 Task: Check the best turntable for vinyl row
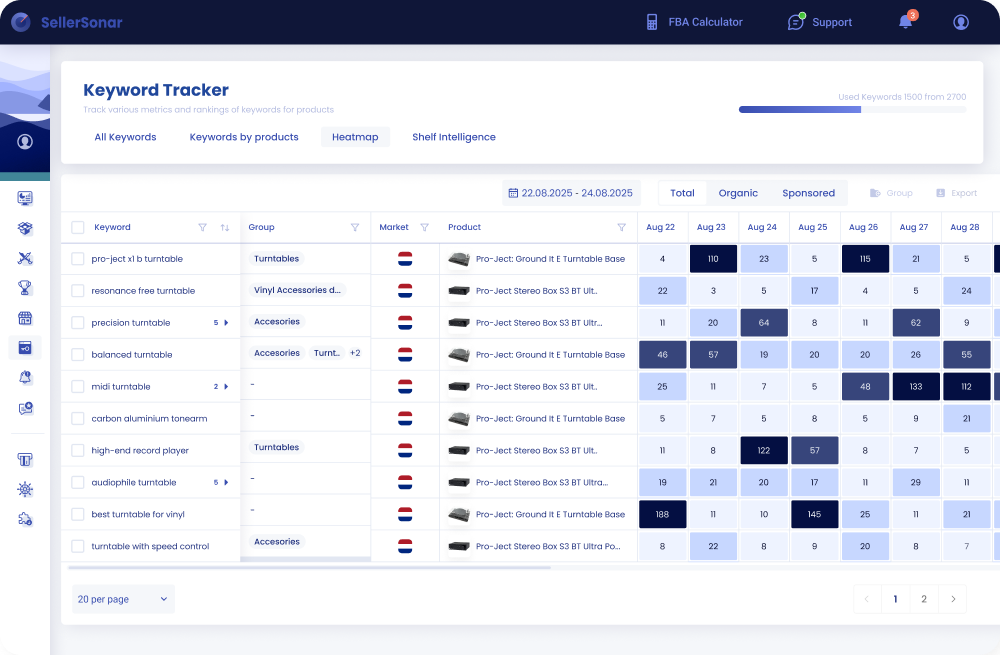pyautogui.click(x=78, y=514)
